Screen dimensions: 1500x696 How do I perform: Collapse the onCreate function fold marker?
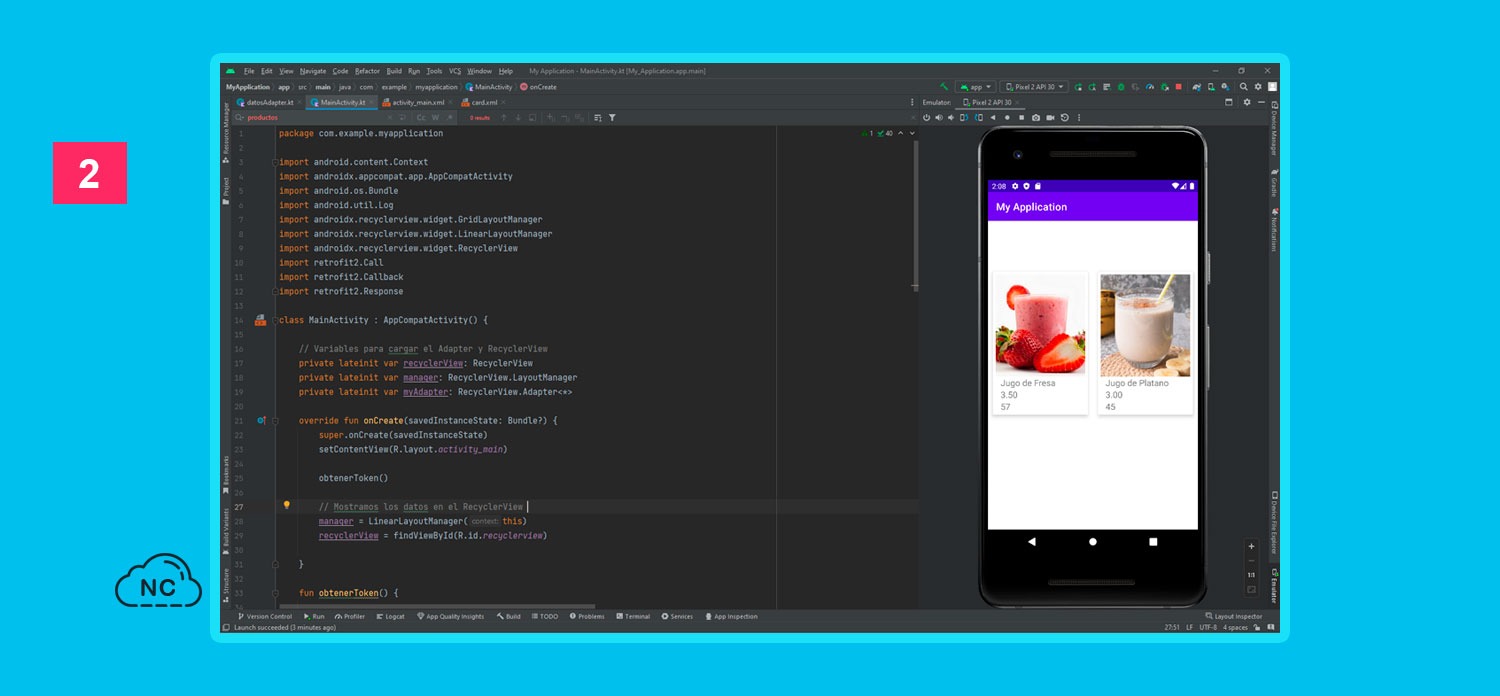click(x=276, y=421)
